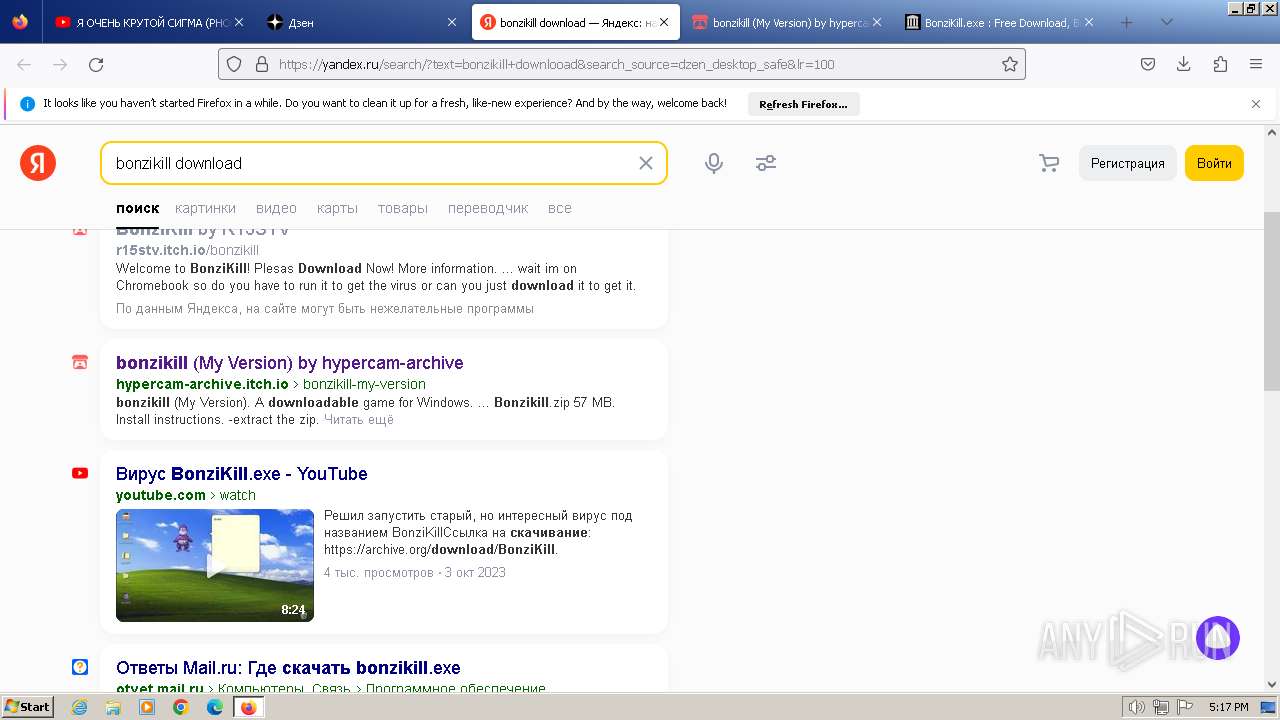
Task: Open the Windows Start button
Action: [27, 707]
